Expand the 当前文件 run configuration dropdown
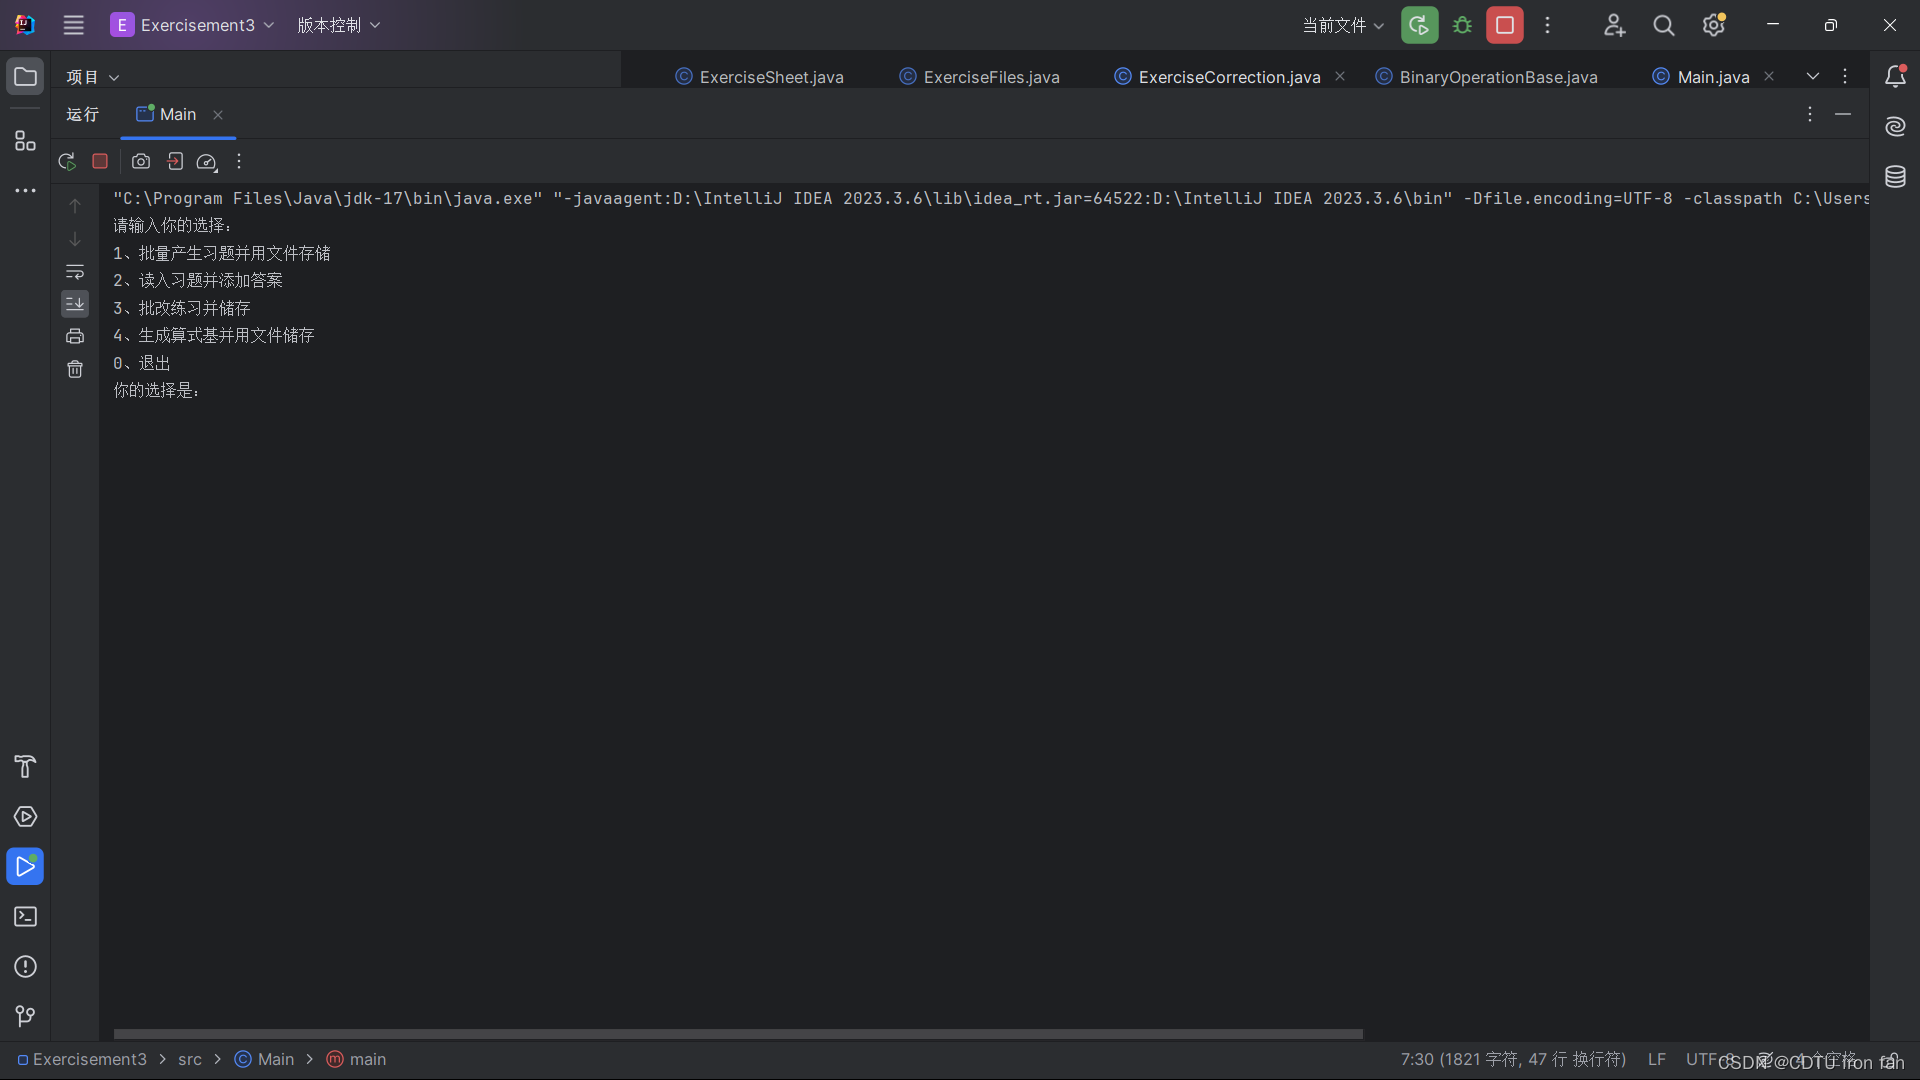 (1342, 25)
